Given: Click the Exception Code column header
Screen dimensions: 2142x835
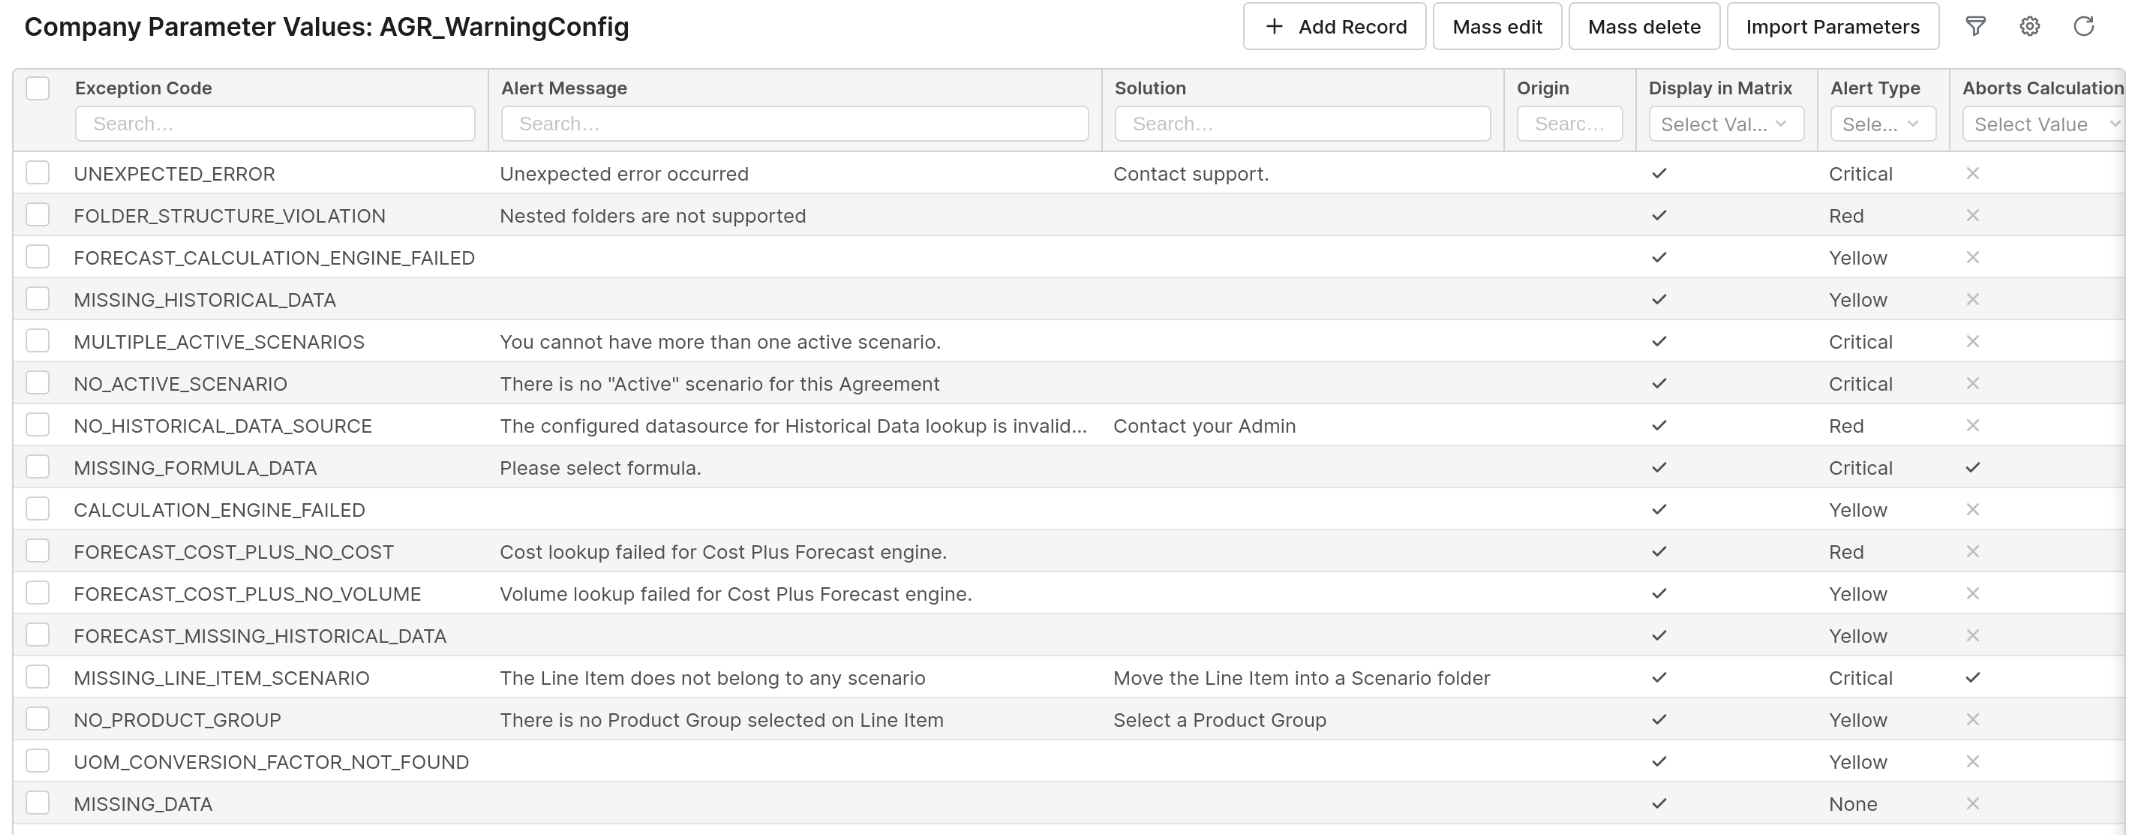Looking at the screenshot, I should [143, 88].
